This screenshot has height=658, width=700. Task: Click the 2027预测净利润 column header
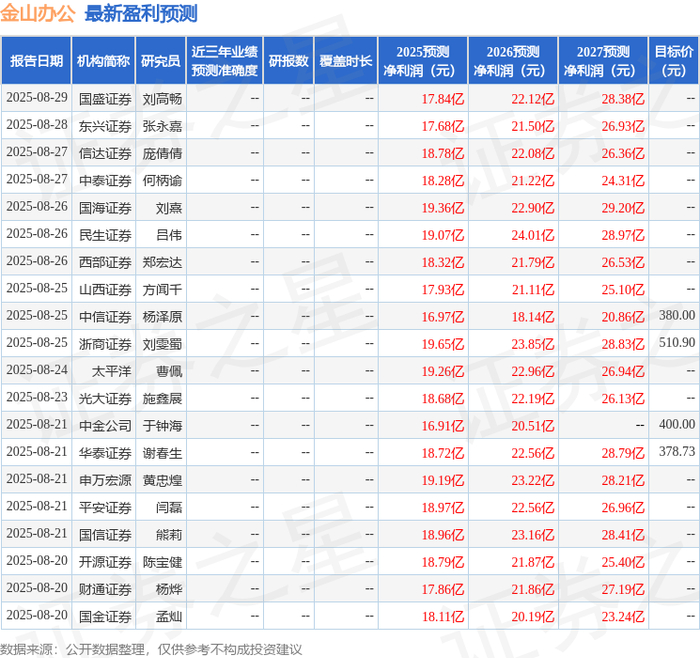pyautogui.click(x=603, y=61)
